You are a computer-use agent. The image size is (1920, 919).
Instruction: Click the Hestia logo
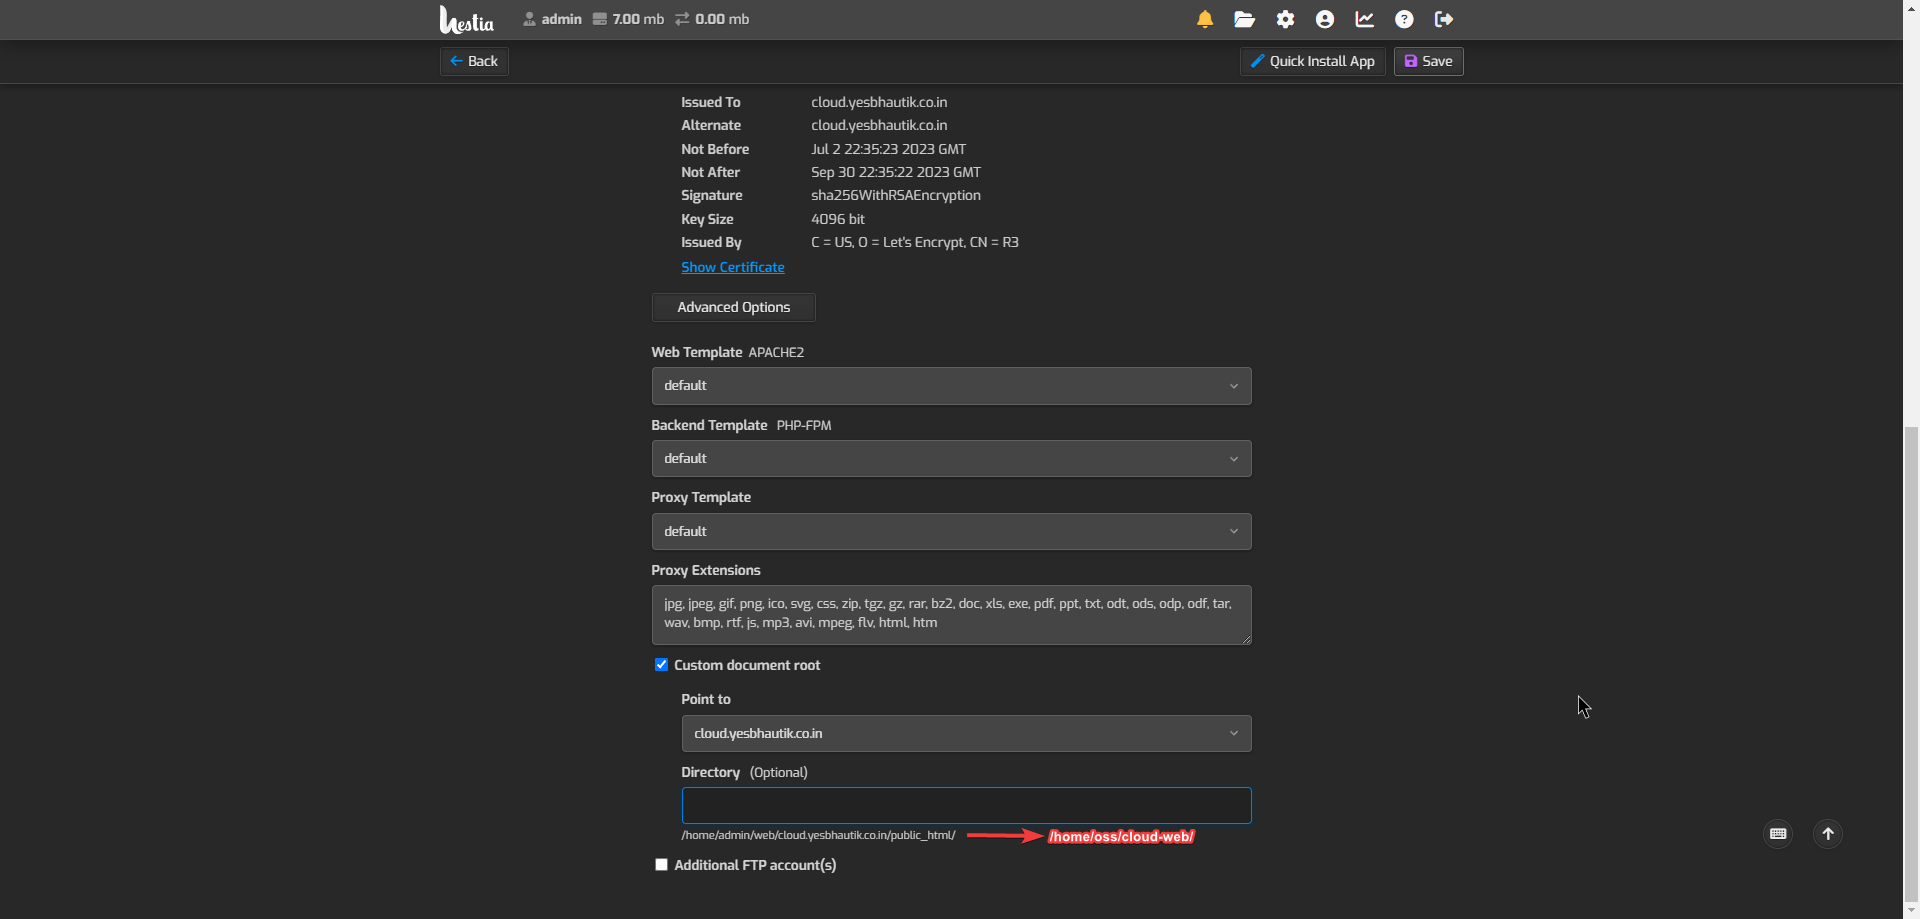(x=467, y=20)
